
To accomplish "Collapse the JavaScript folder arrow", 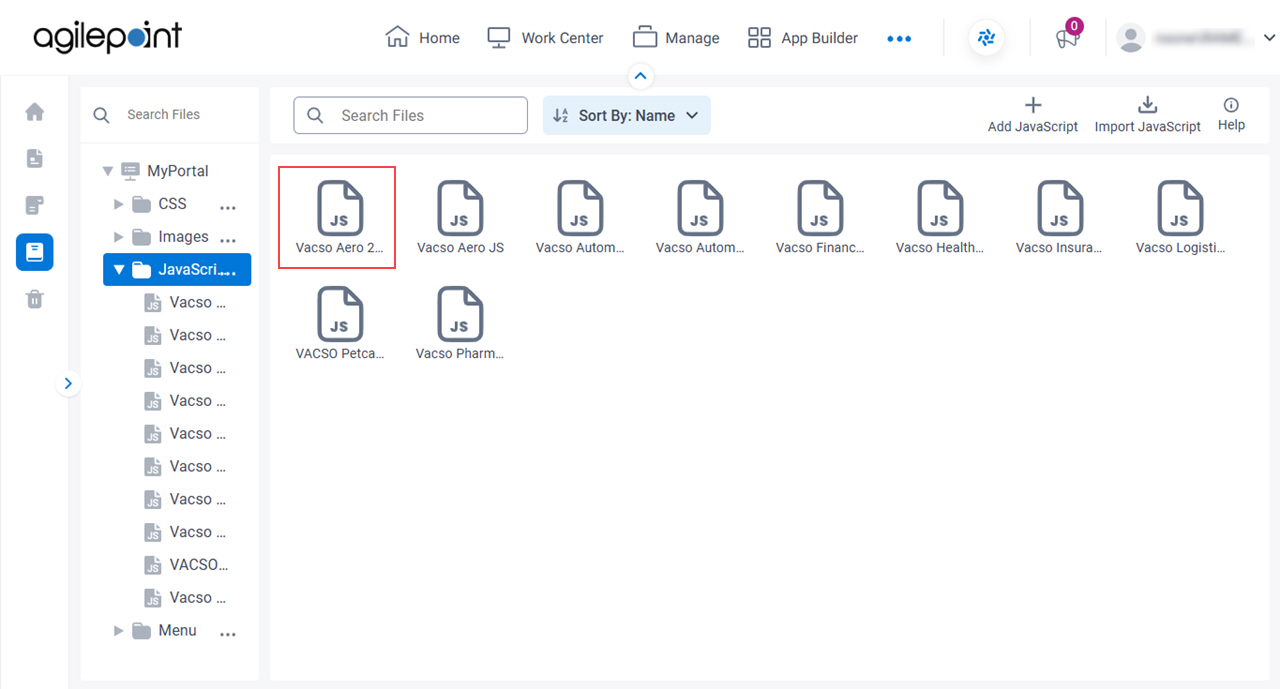I will (x=119, y=270).
